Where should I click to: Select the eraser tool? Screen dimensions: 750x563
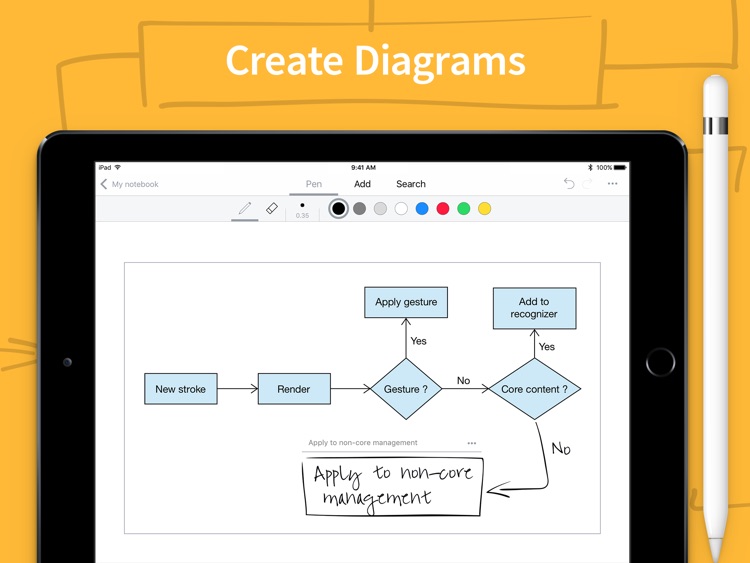click(272, 208)
